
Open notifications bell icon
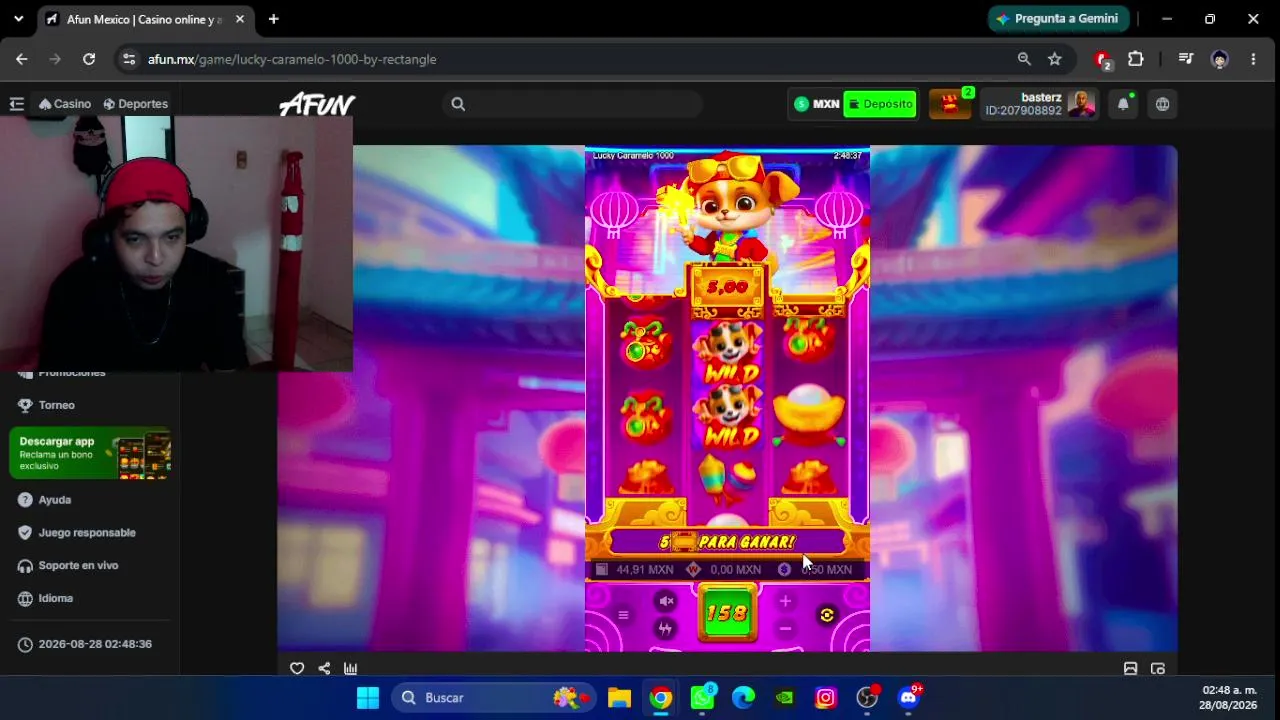click(x=1123, y=104)
